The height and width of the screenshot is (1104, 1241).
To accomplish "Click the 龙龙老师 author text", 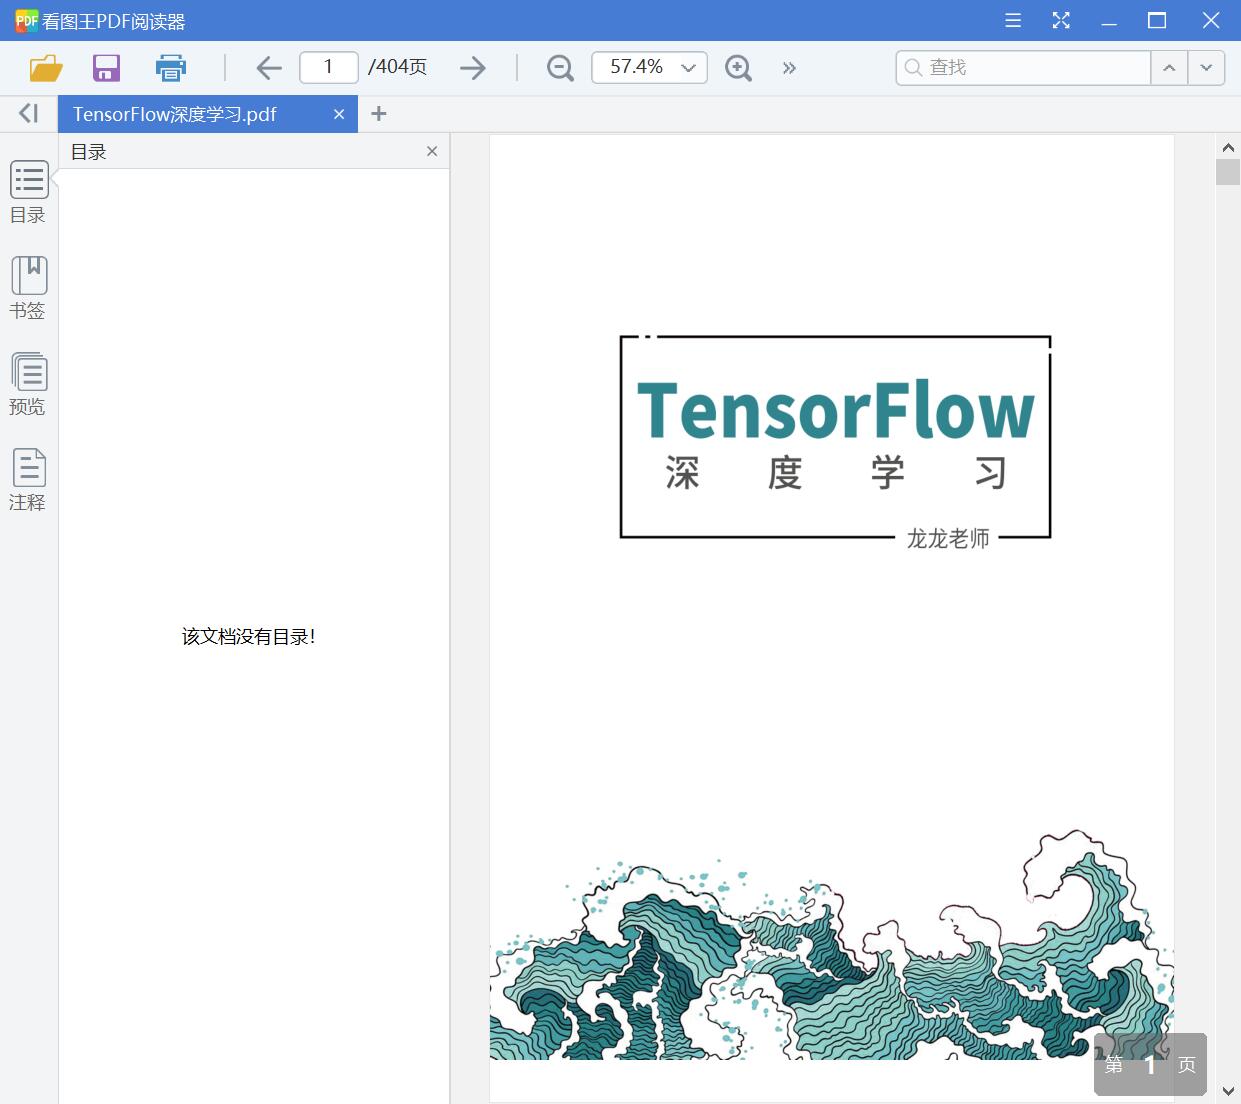I will pos(948,539).
